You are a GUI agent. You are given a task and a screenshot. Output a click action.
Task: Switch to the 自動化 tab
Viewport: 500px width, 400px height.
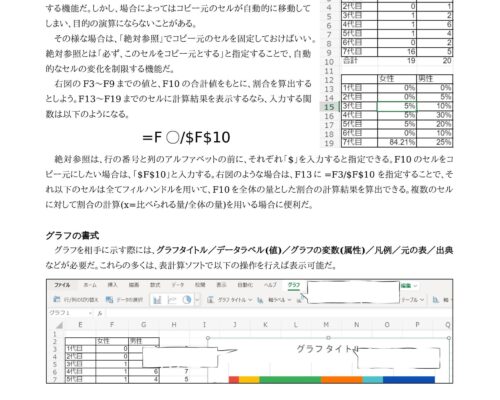[x=245, y=285]
